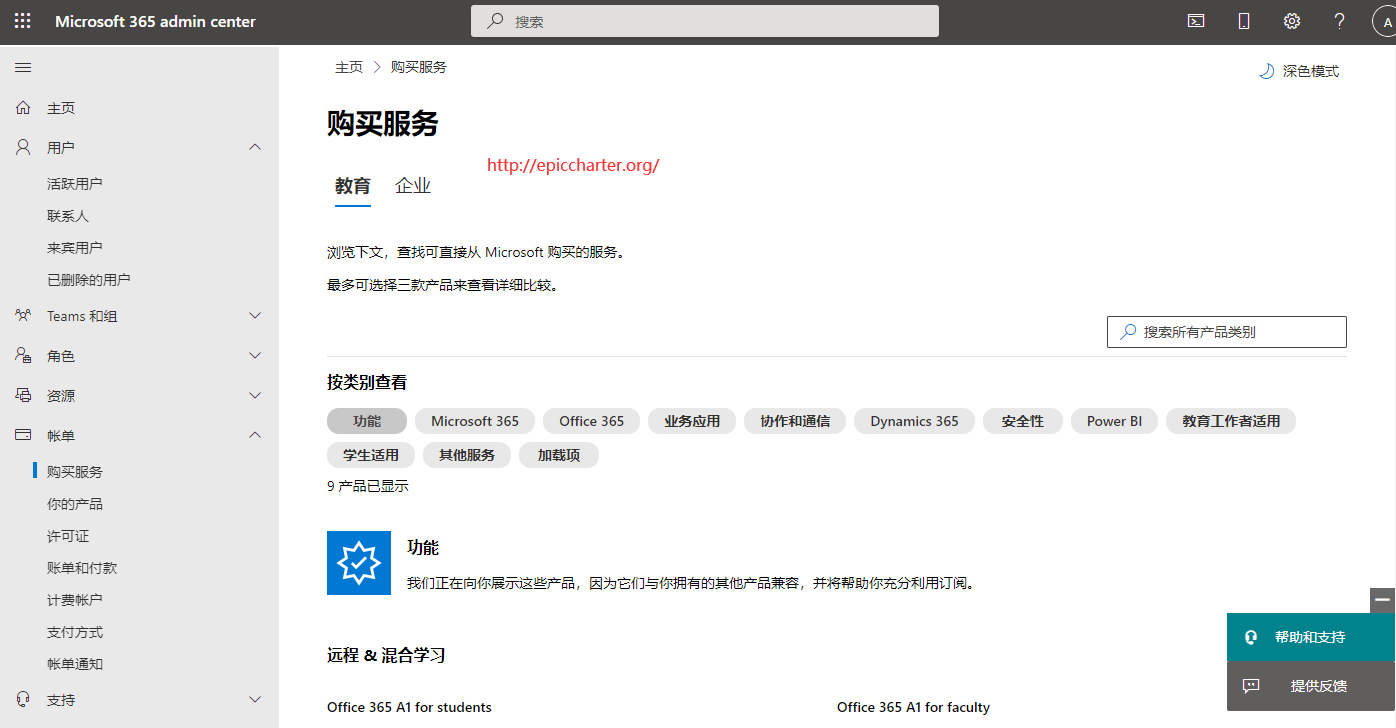1396x728 pixels.
Task: Click the Roles icon in sidebar
Action: tap(23, 355)
